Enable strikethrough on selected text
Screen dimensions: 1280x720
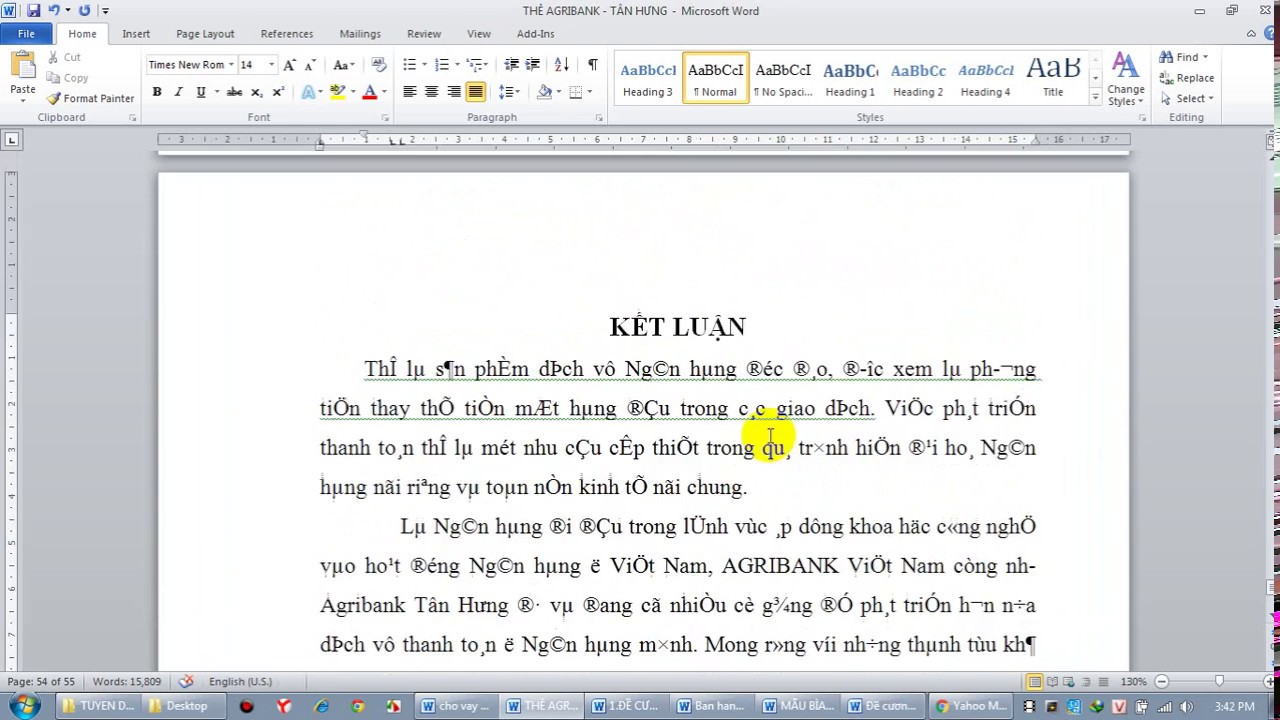pos(233,91)
